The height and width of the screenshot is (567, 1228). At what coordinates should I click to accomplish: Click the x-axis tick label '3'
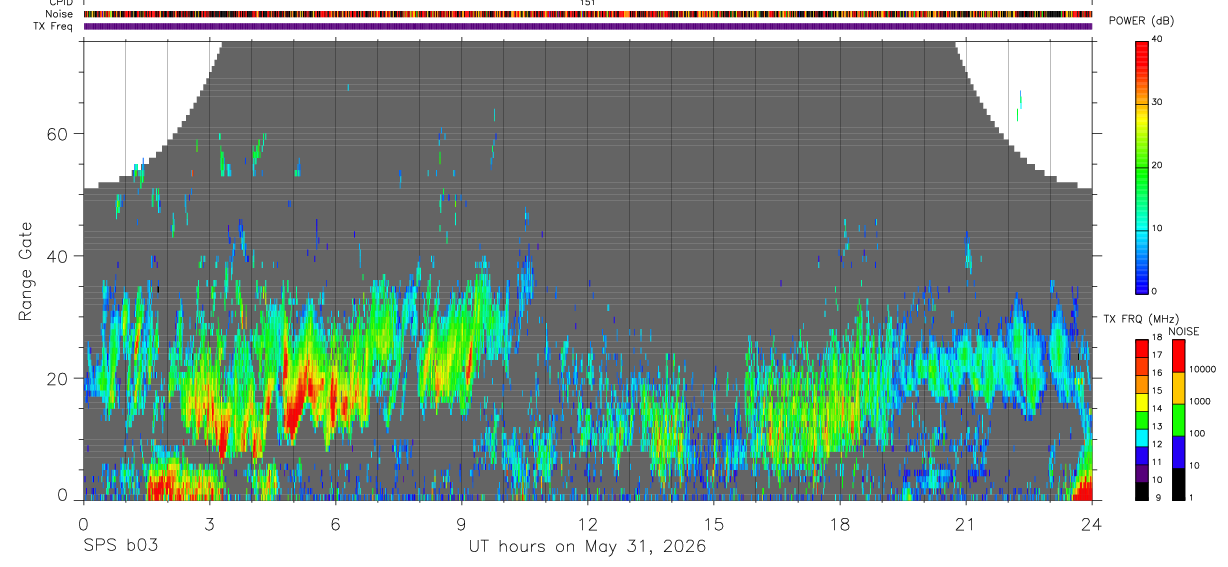pos(209,523)
